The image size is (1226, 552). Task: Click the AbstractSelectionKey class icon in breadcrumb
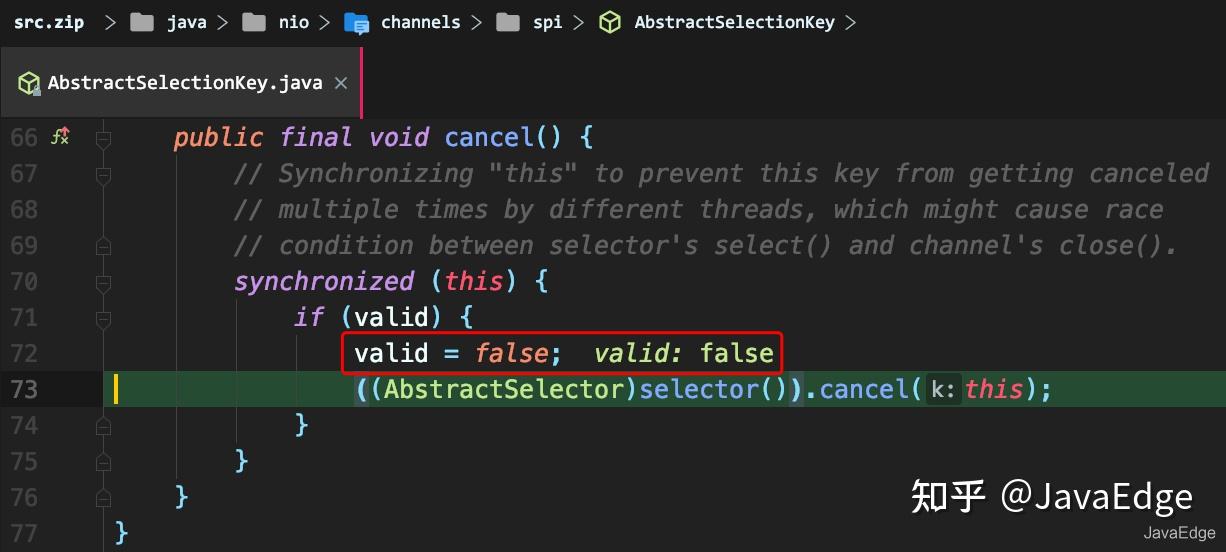coord(610,22)
